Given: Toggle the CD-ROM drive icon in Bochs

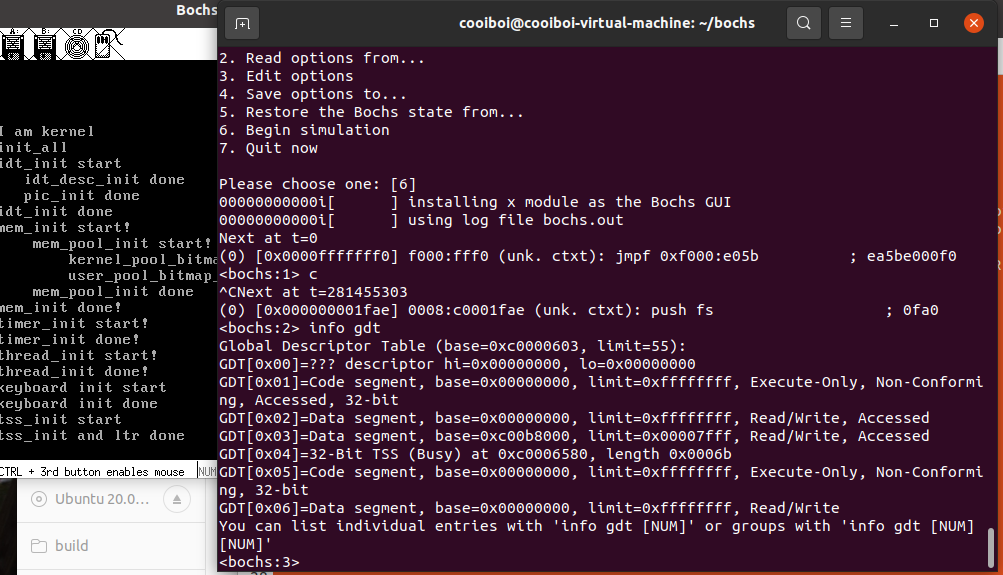Looking at the screenshot, I should click(x=77, y=44).
